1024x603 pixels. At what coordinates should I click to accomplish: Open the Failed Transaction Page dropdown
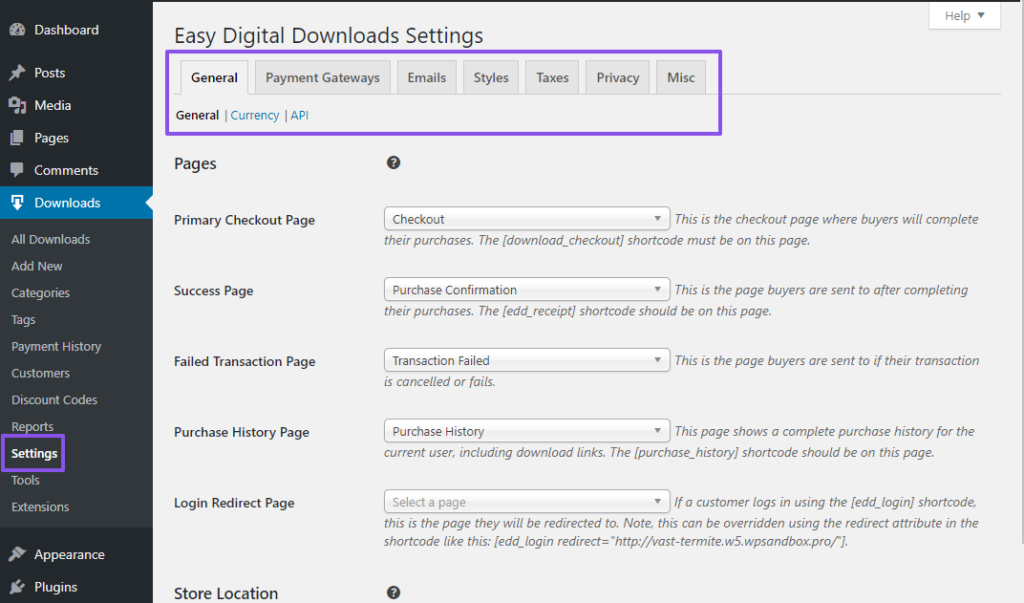pyautogui.click(x=526, y=360)
